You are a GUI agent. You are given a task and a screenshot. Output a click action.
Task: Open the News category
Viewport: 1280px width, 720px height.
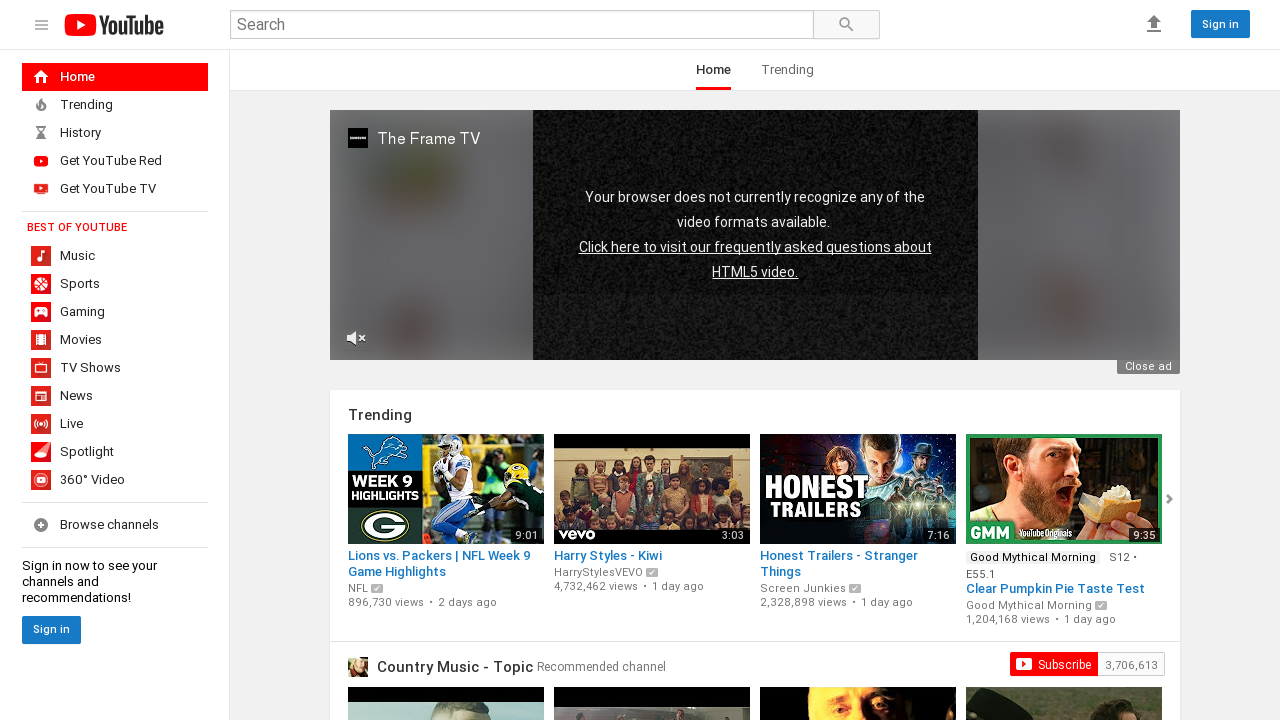115,396
